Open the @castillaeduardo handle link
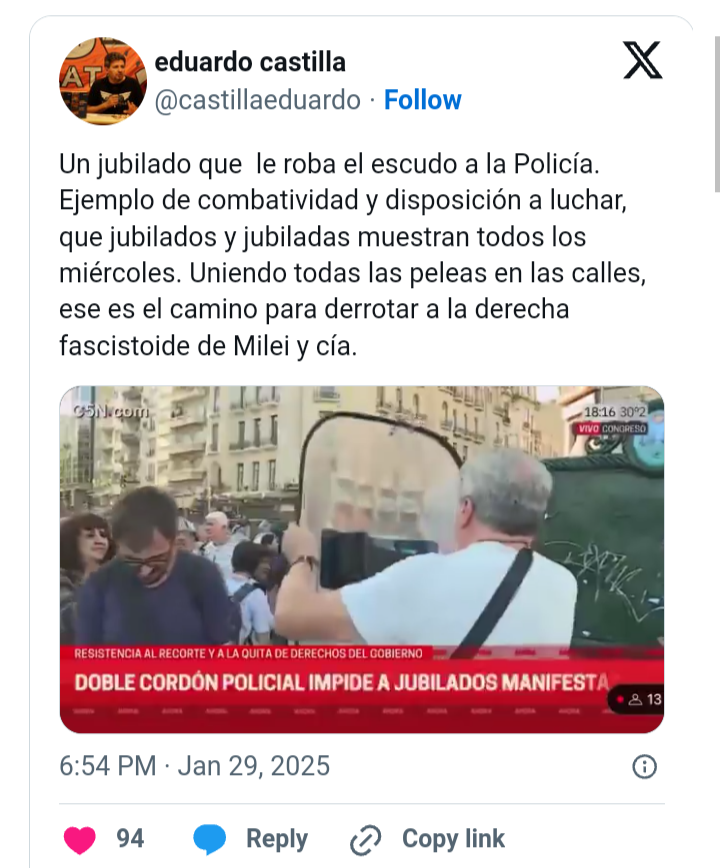The height and width of the screenshot is (868, 720). click(x=257, y=100)
